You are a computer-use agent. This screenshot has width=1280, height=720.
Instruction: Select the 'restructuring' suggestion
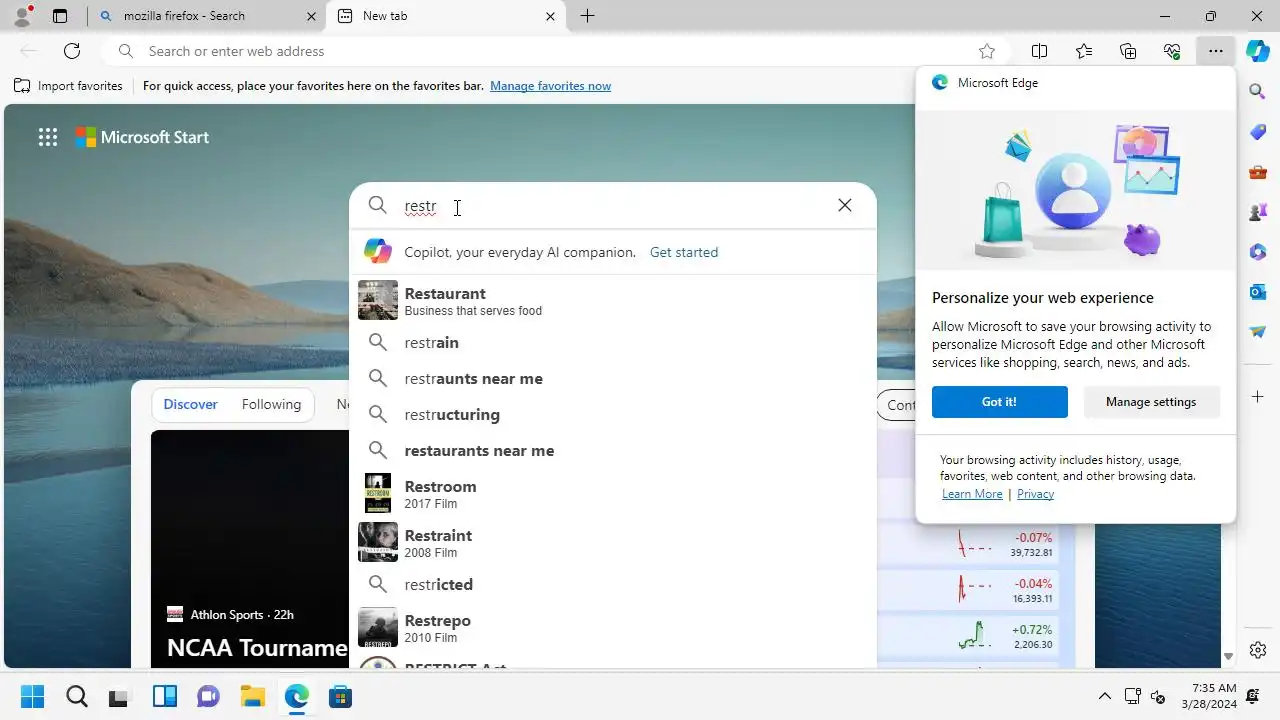(x=612, y=414)
